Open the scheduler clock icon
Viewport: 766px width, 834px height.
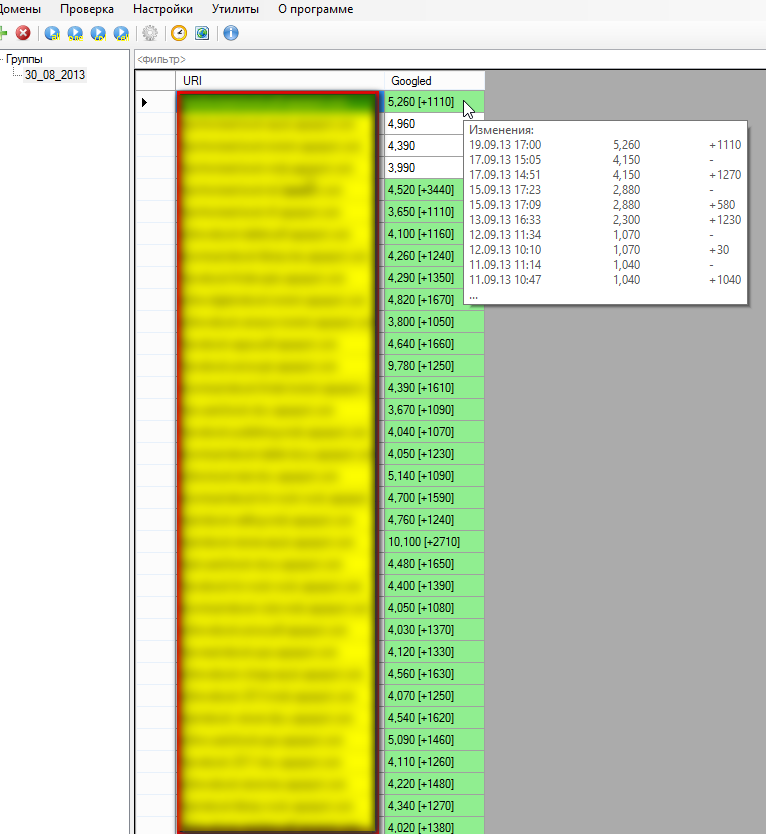(179, 33)
